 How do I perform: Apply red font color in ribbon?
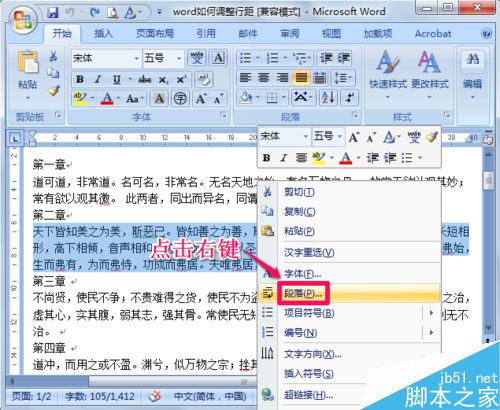coord(107,98)
